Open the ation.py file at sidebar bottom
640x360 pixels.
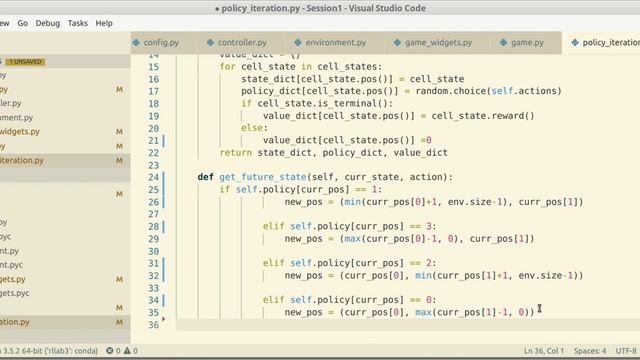[65, 322]
